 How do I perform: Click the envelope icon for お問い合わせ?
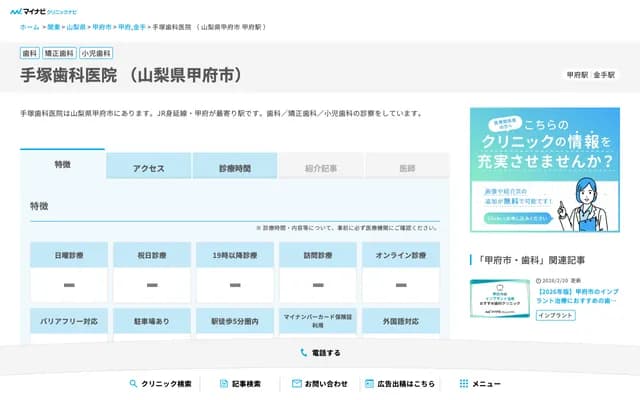297,383
